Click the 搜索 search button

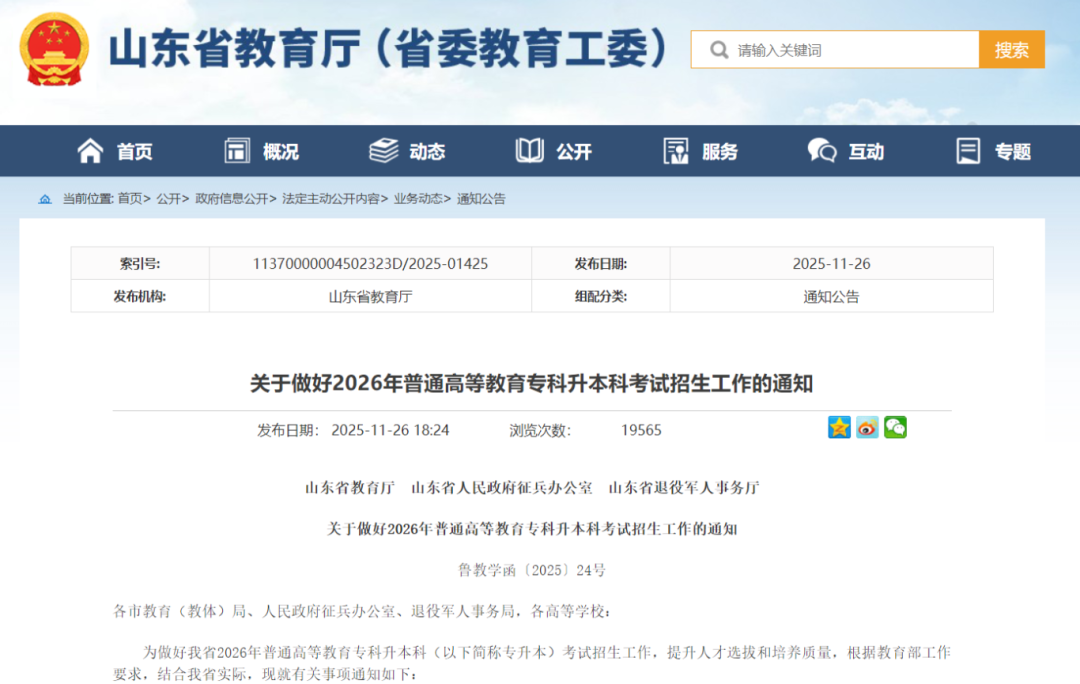(1012, 48)
